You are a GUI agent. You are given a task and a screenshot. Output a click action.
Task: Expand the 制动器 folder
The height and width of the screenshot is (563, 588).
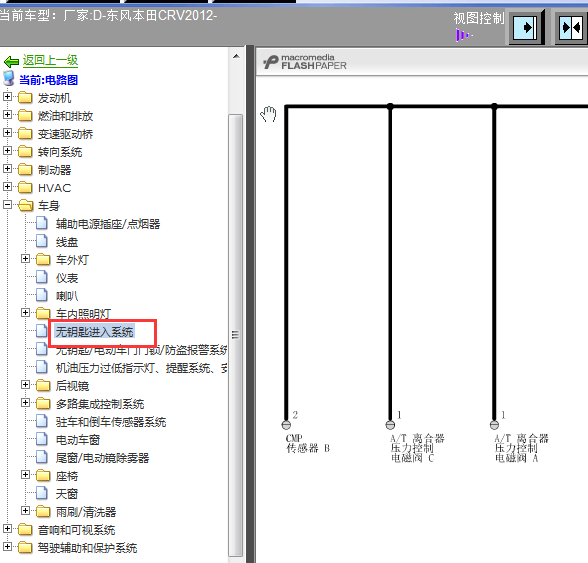click(7, 169)
